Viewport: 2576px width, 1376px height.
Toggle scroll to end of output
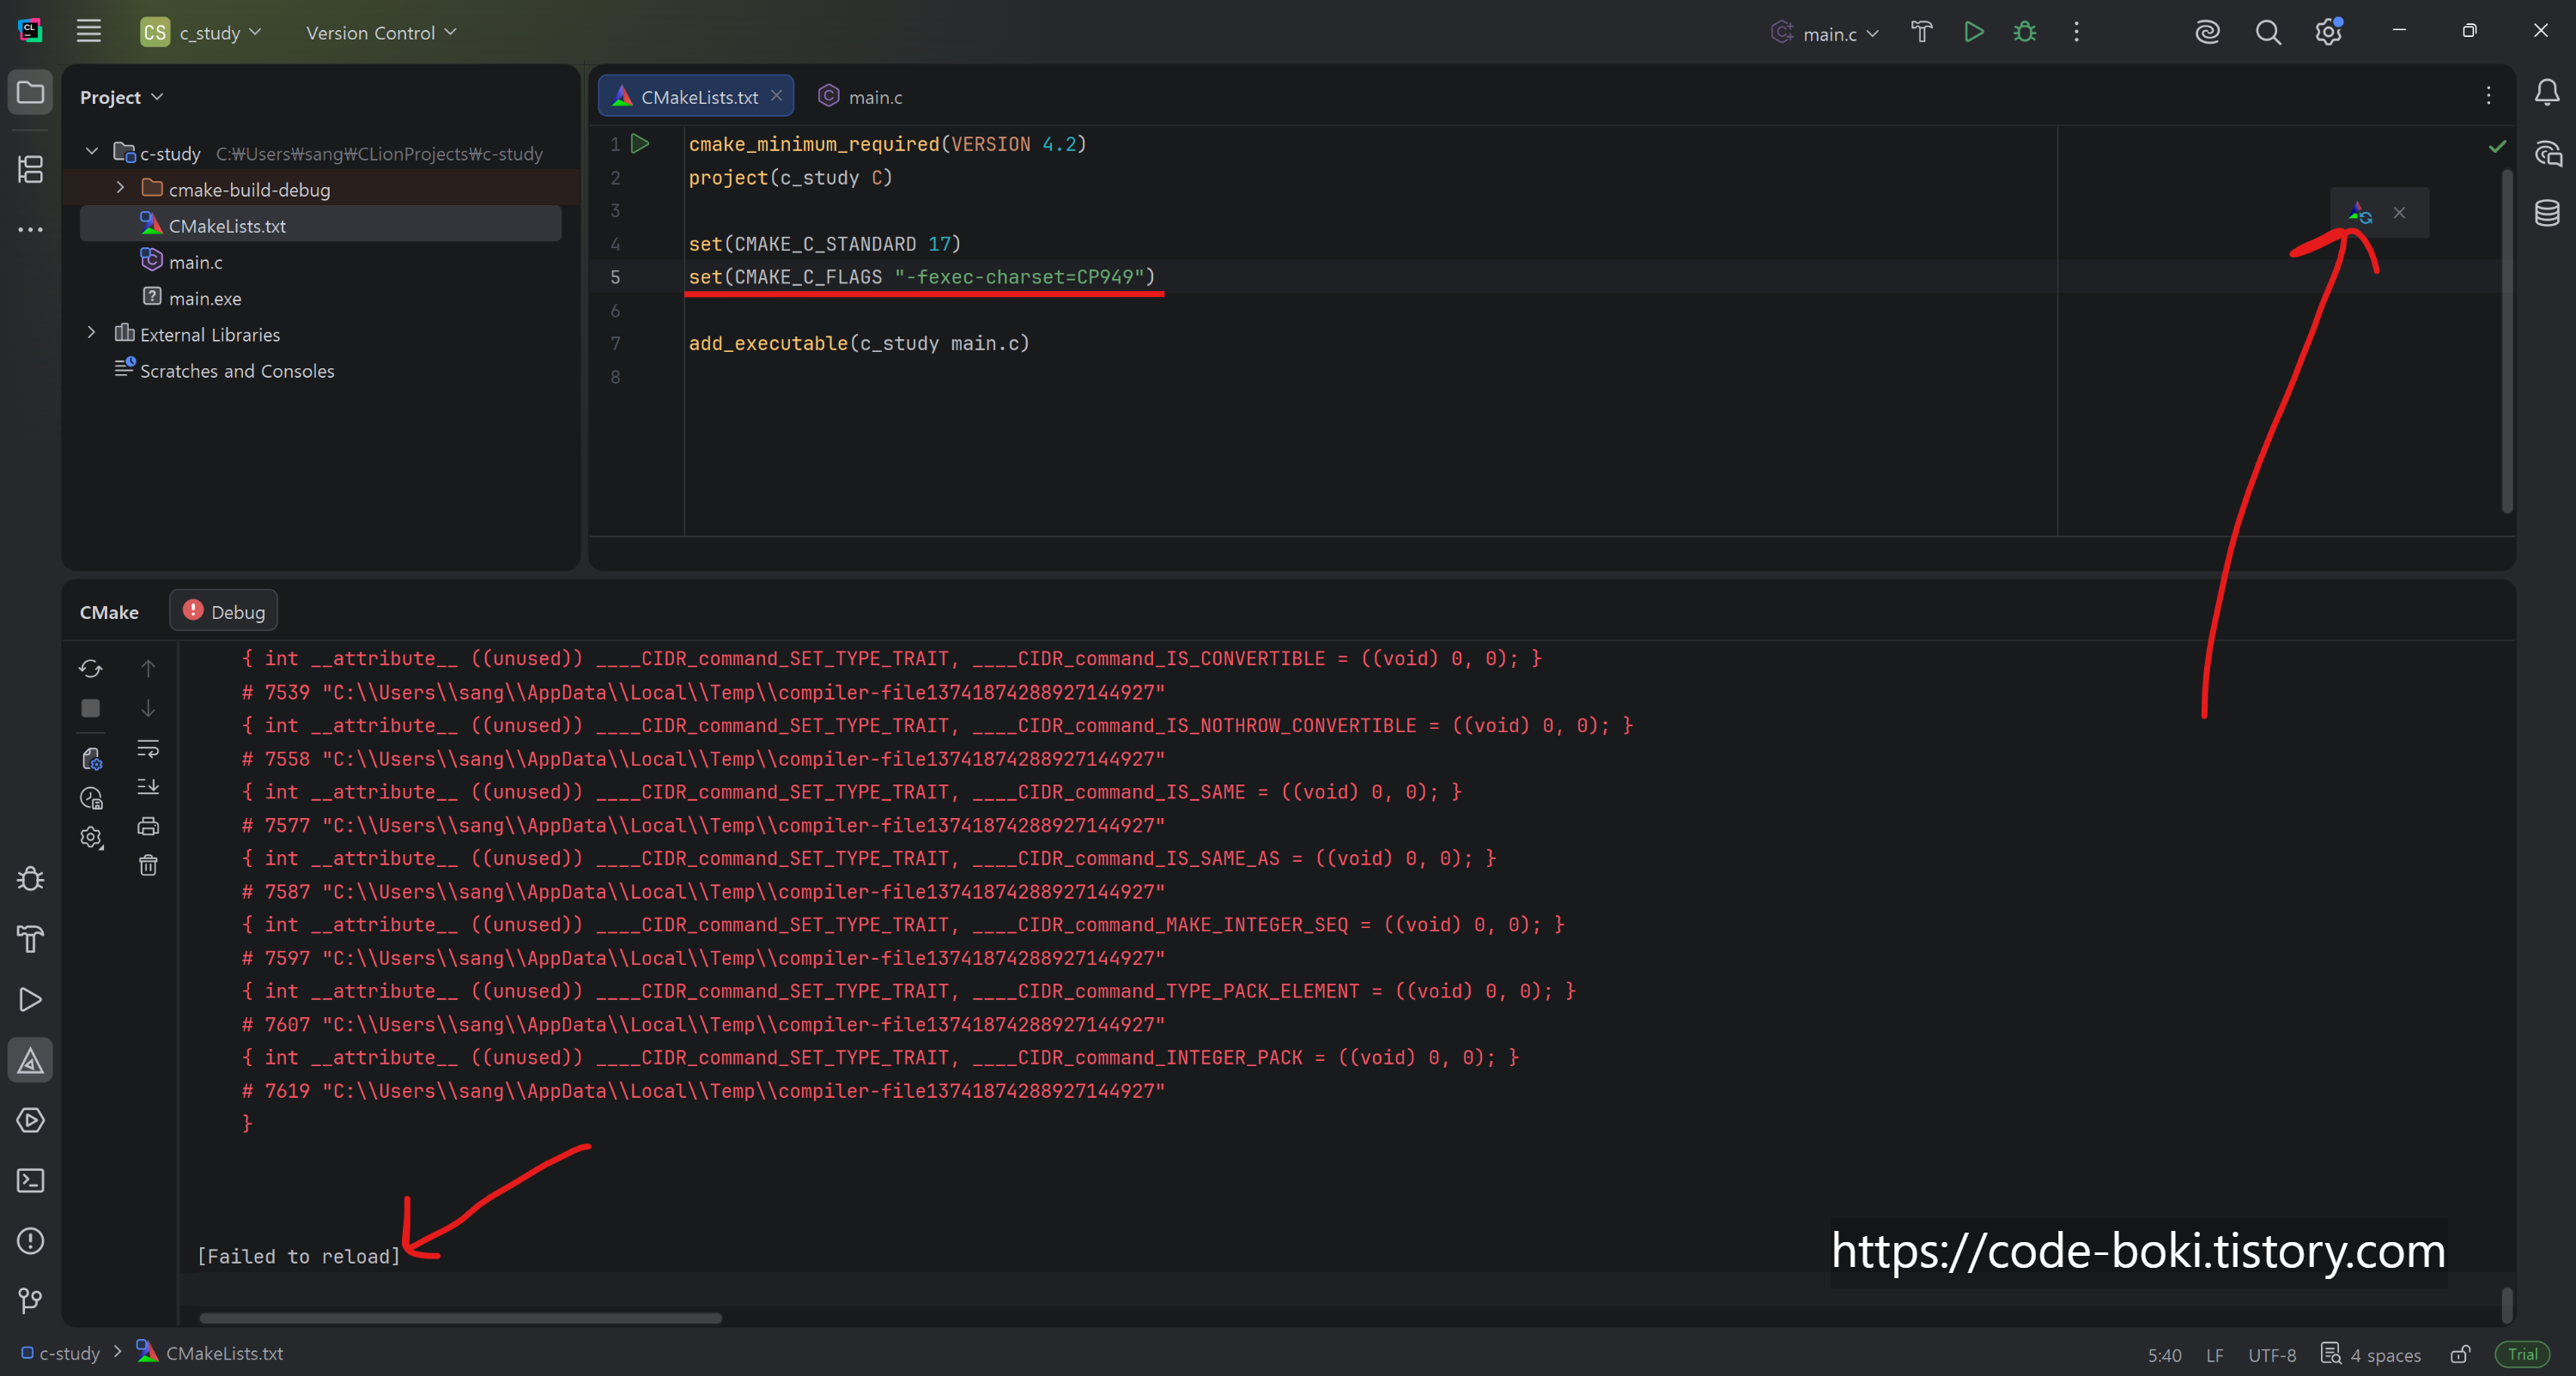148,787
